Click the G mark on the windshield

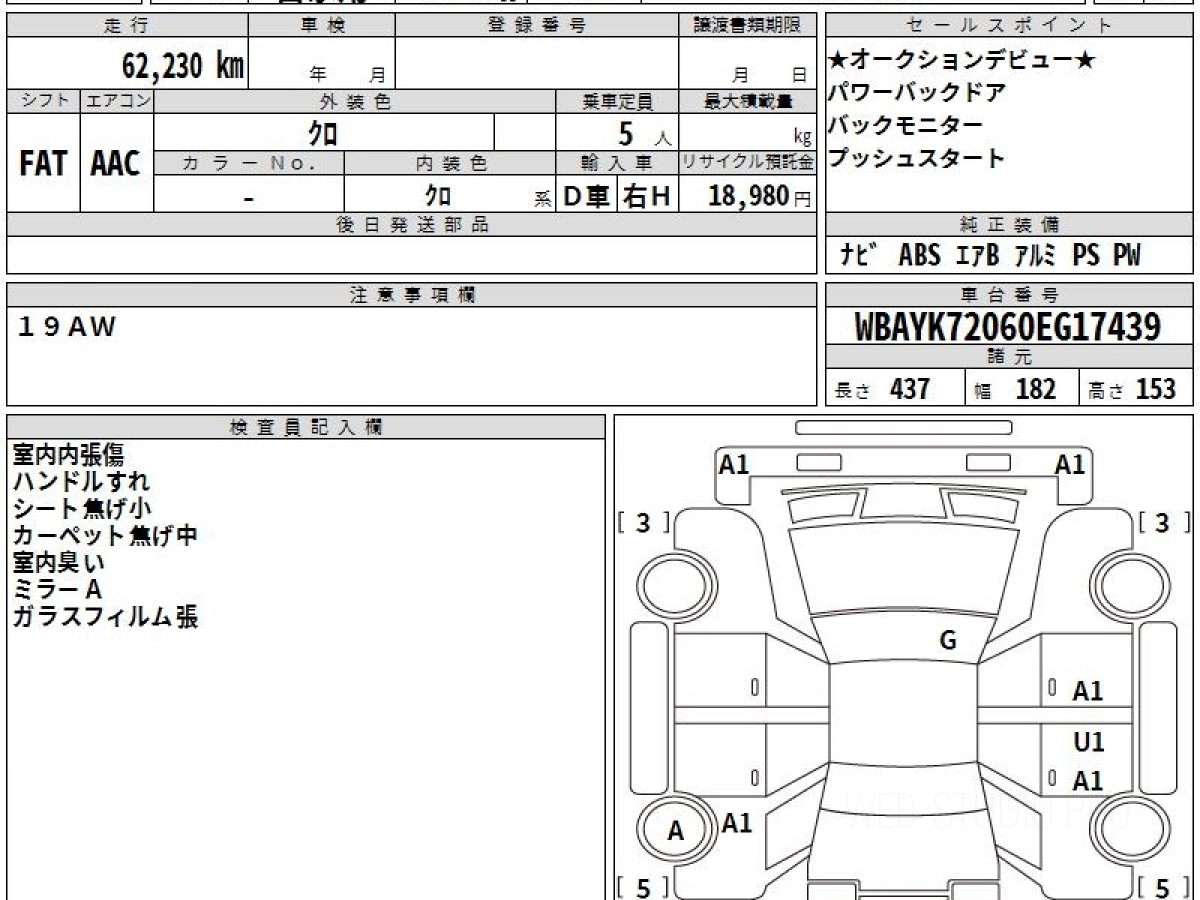tap(948, 641)
